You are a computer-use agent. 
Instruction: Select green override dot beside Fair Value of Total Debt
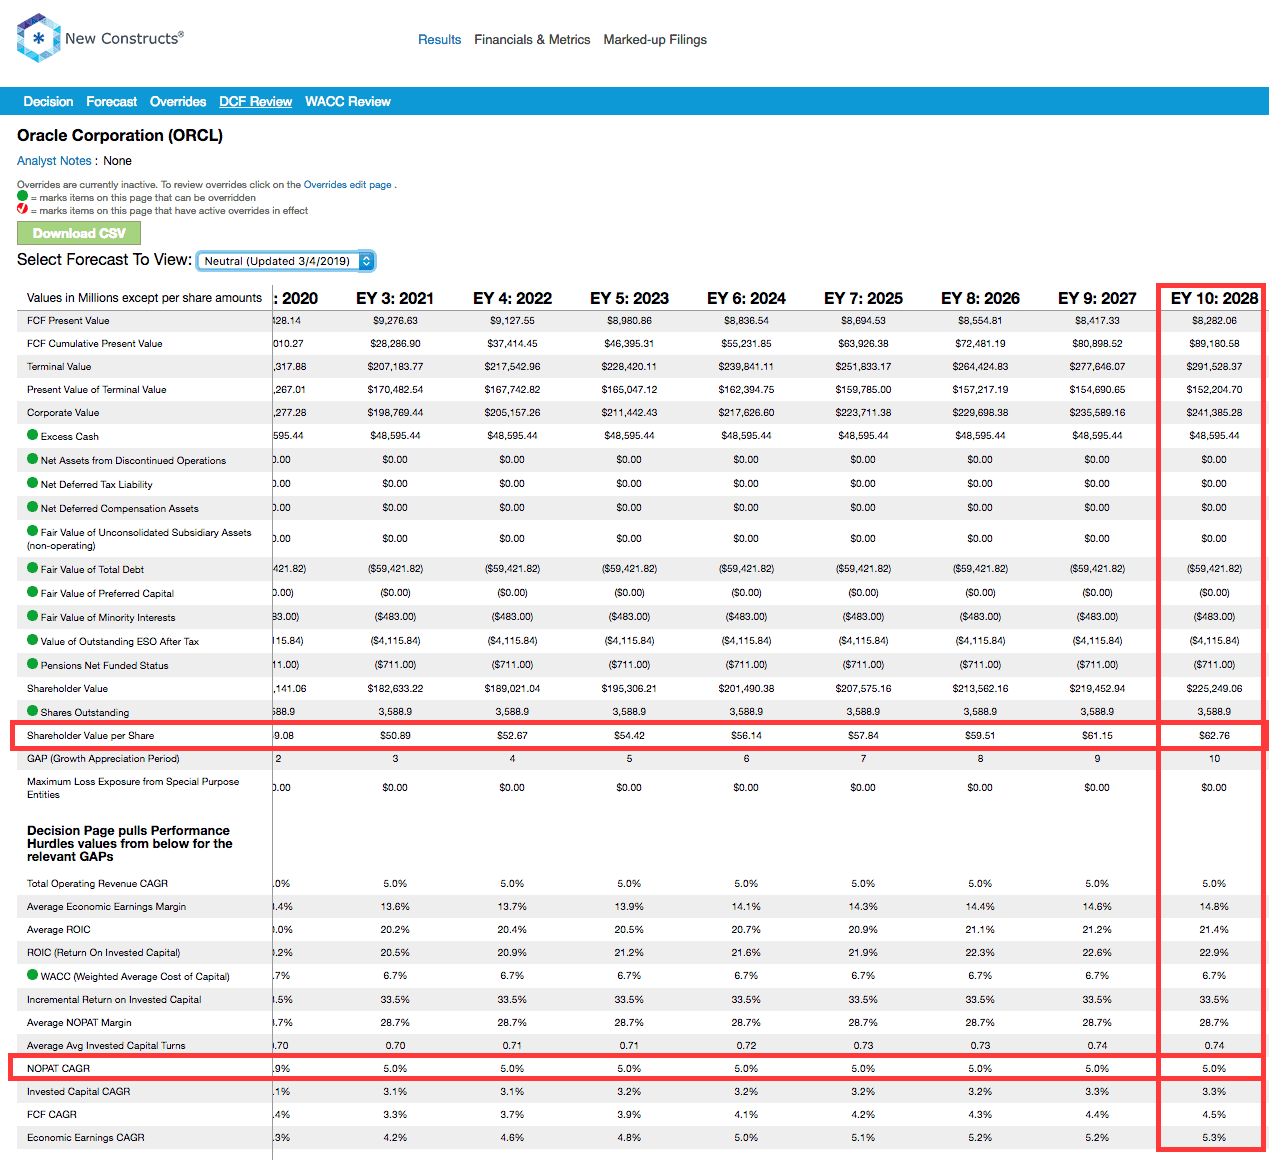tap(33, 568)
